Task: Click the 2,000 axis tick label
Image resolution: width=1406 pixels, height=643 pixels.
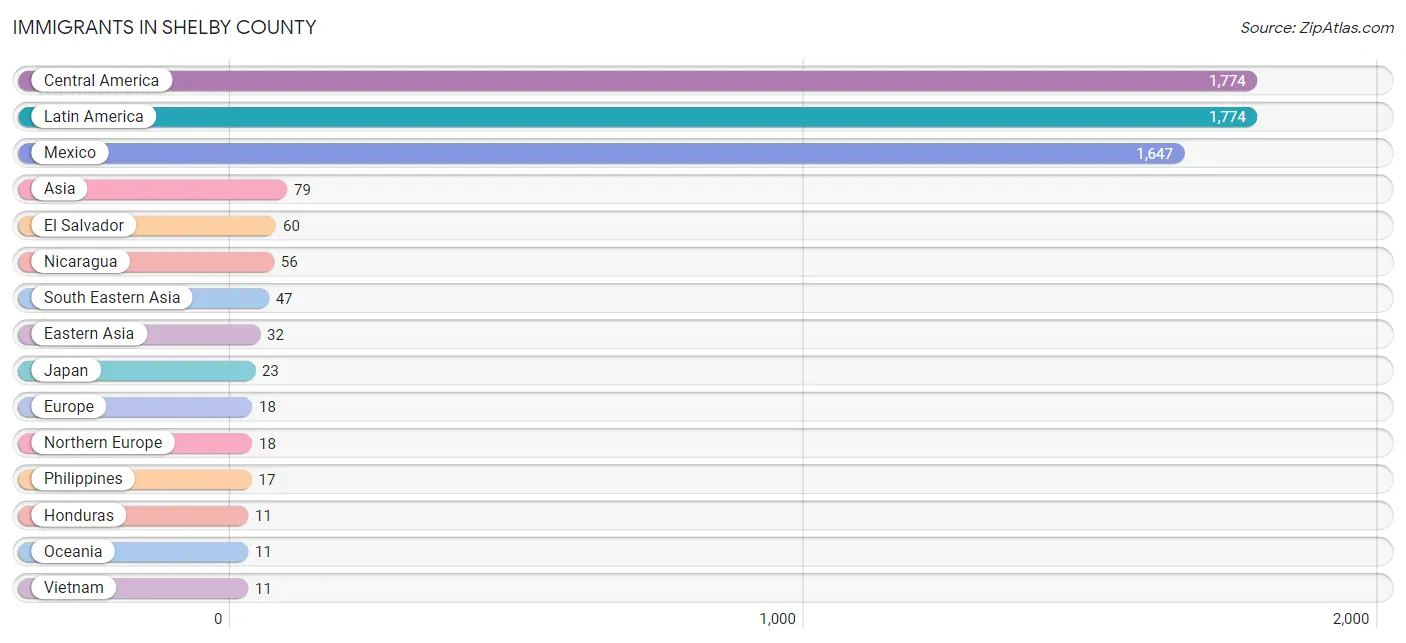Action: pyautogui.click(x=1351, y=619)
